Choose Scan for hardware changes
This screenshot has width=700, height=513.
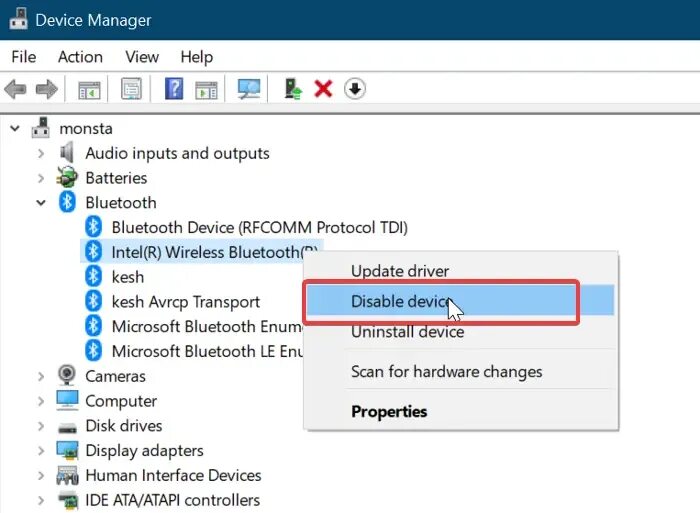point(460,371)
